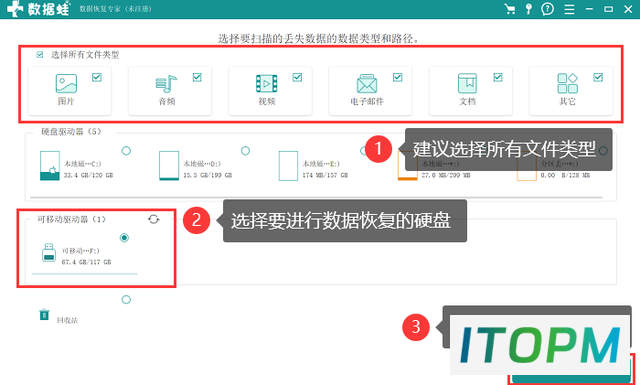Viewport: 640px width, 385px height.
Task: Click the key registration icon
Action: click(x=529, y=9)
